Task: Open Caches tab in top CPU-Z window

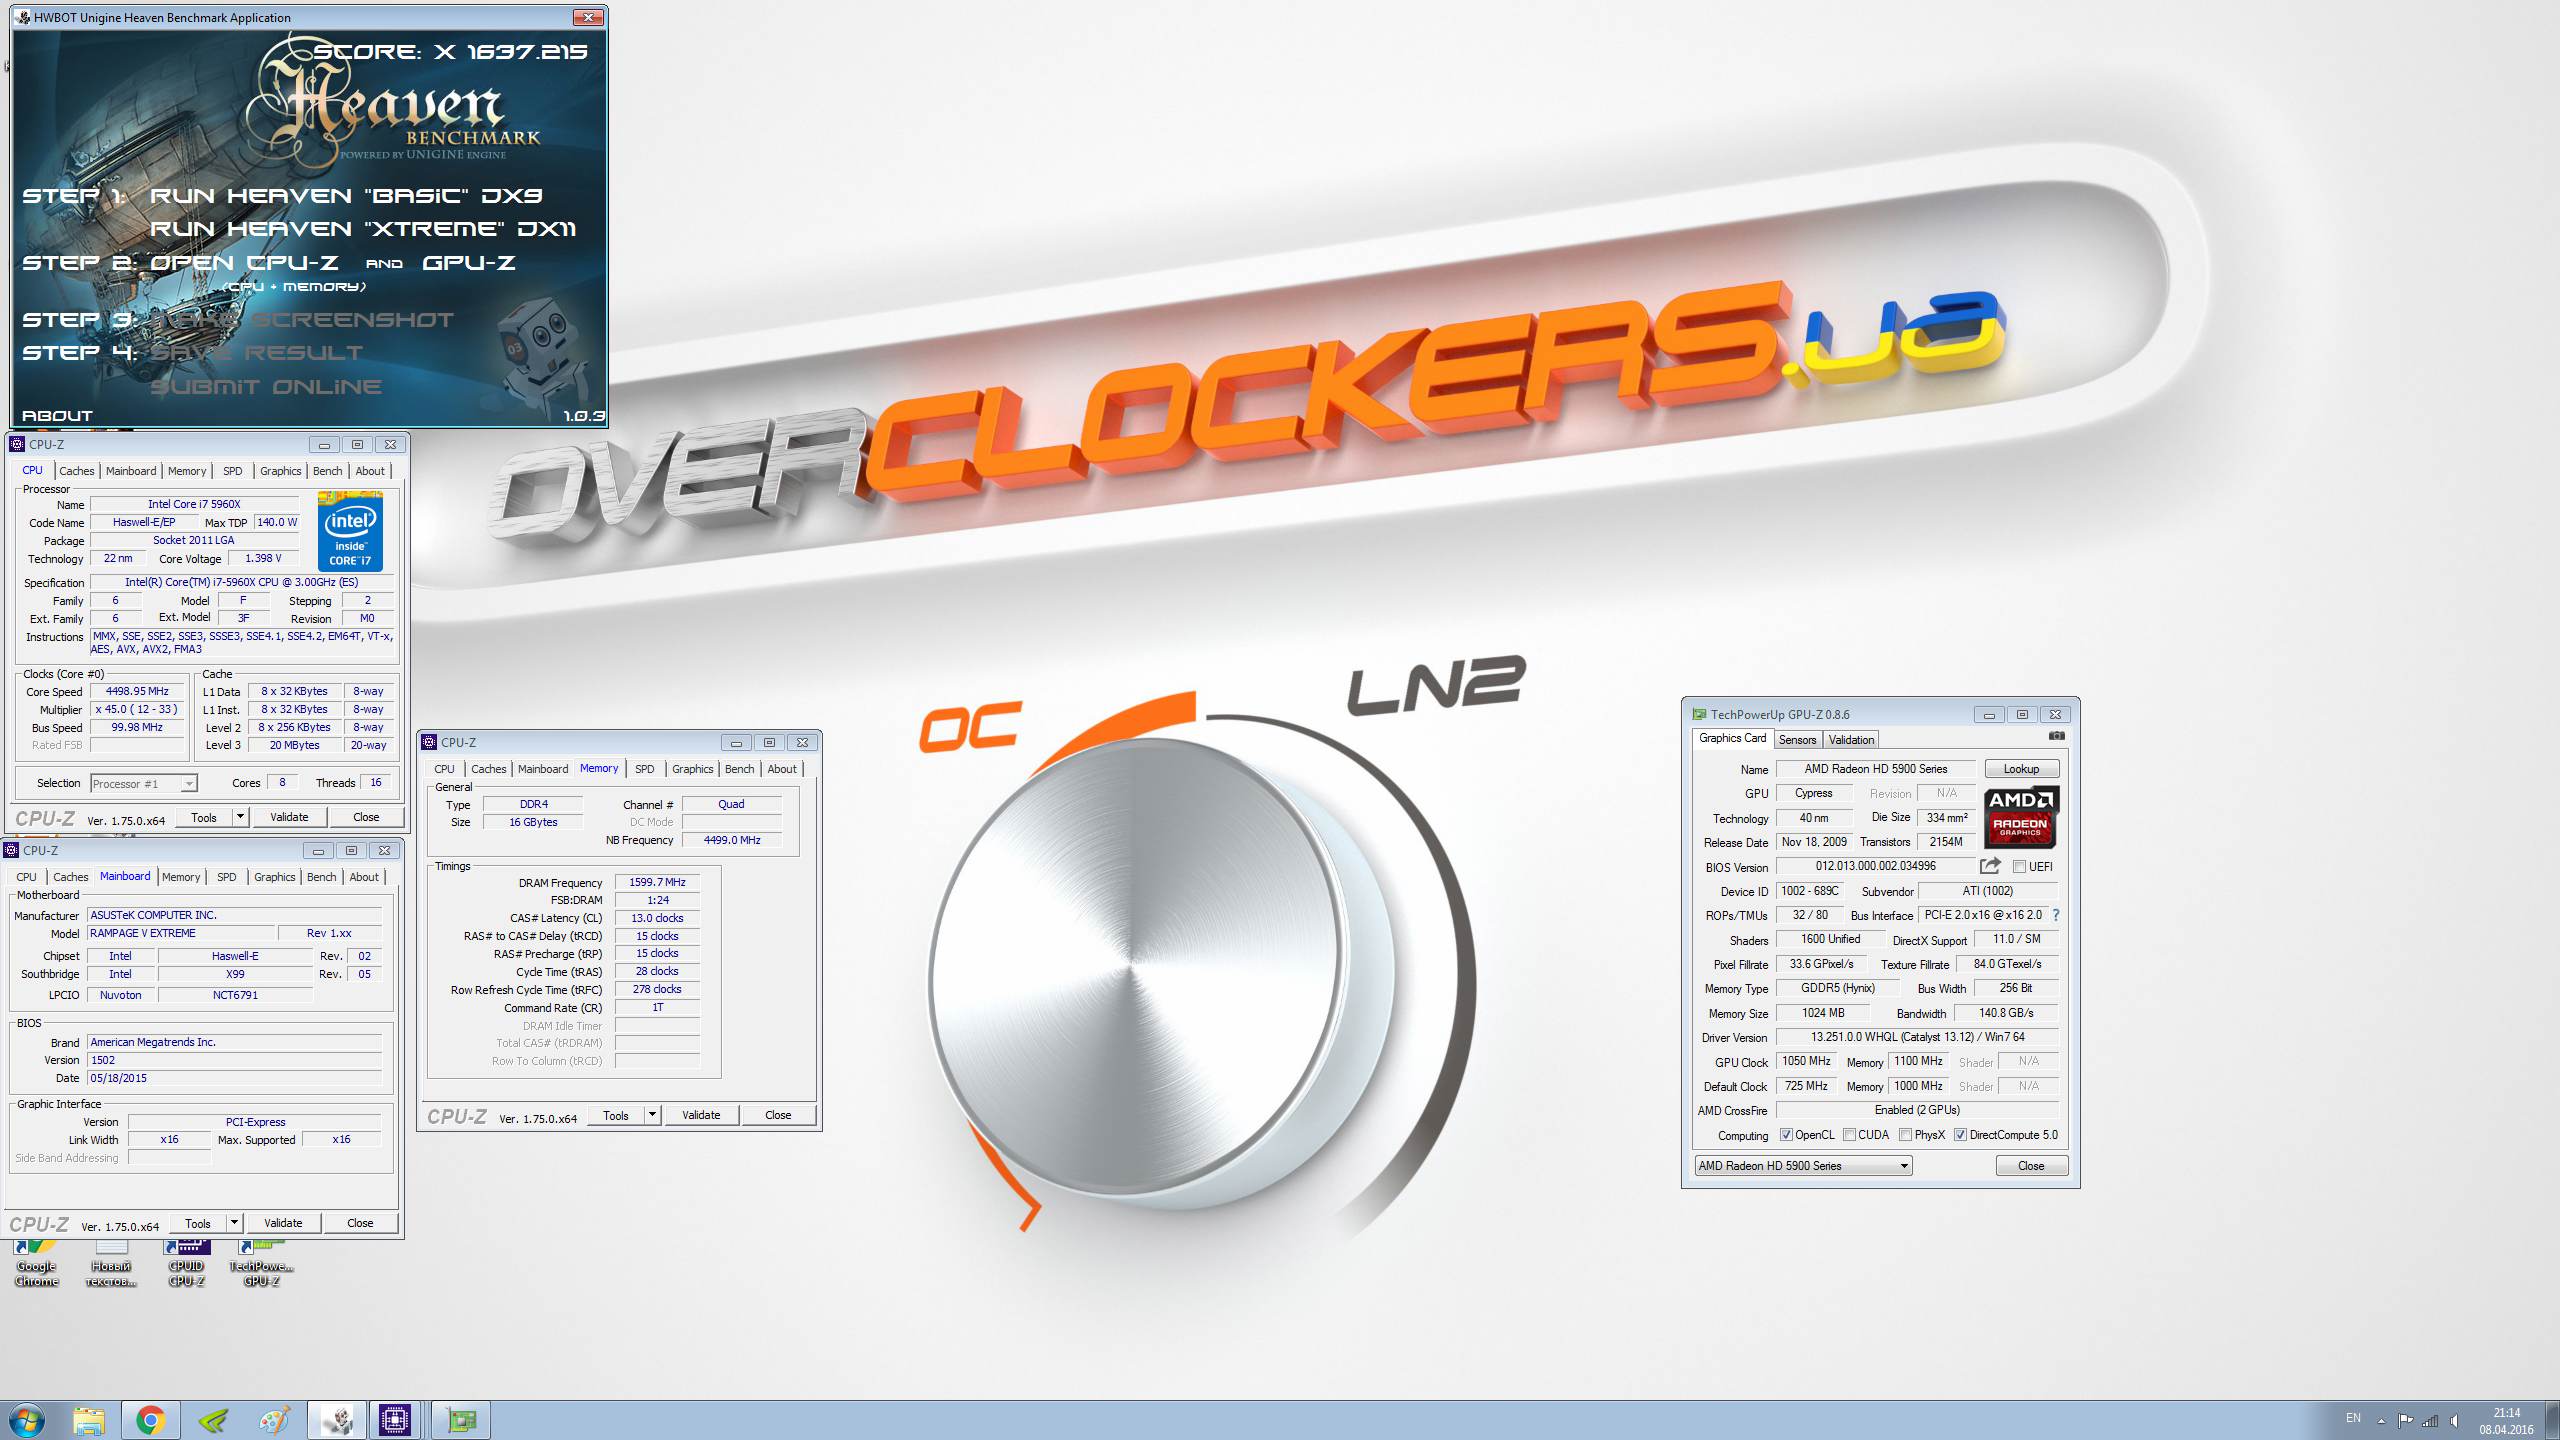Action: [77, 471]
